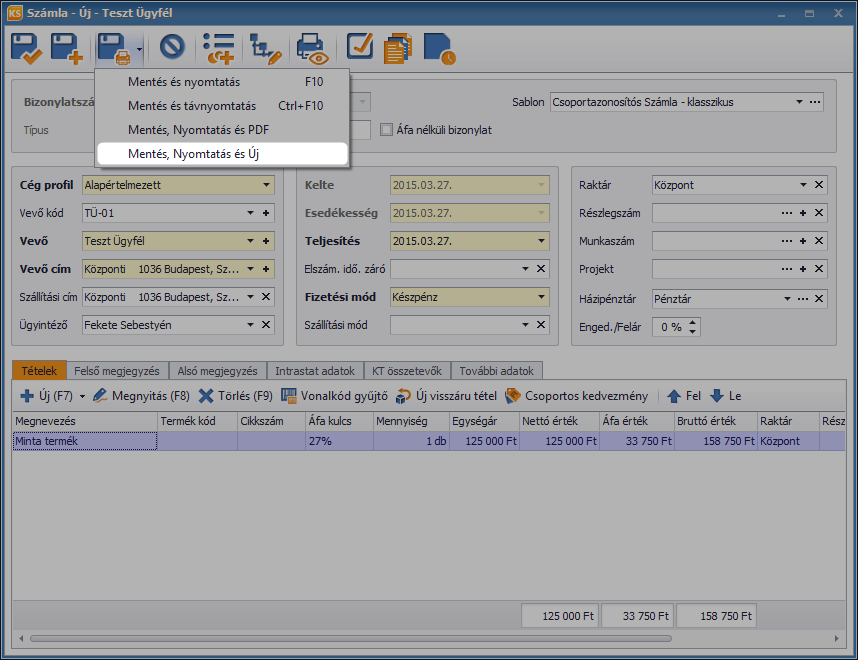The width and height of the screenshot is (858, 660).
Task: Move item down with Le button
Action: click(x=726, y=396)
